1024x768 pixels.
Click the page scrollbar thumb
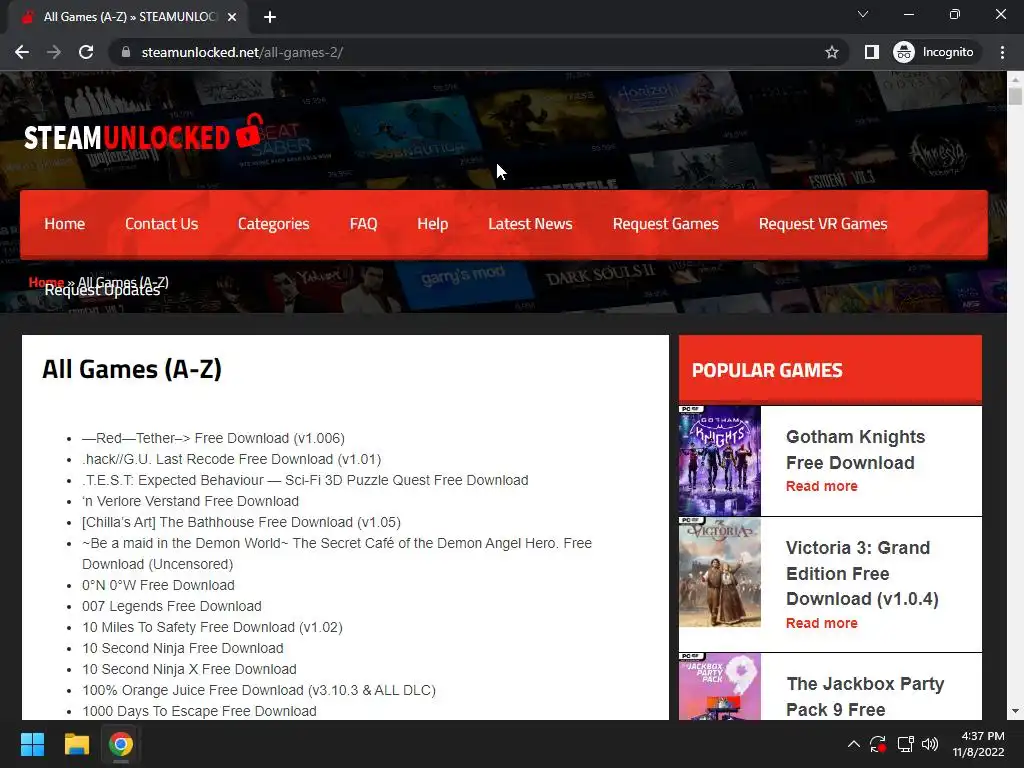[1015, 97]
